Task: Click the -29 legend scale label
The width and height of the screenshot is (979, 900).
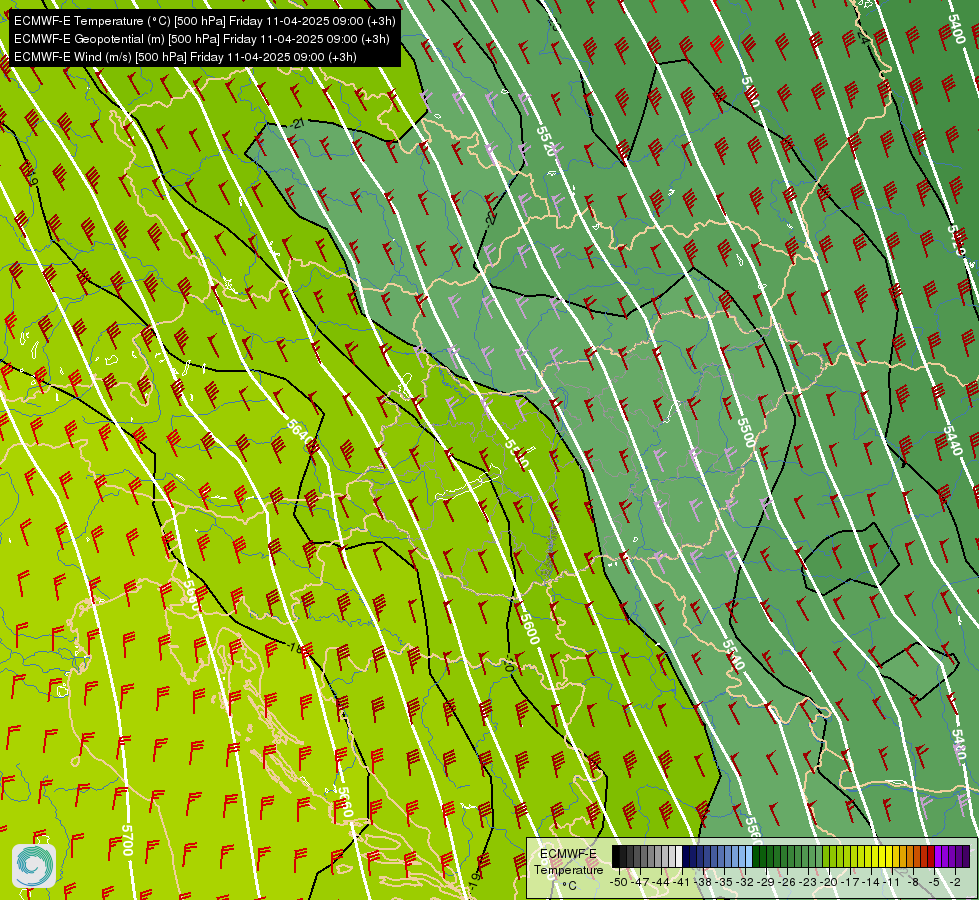Action: click(x=765, y=883)
